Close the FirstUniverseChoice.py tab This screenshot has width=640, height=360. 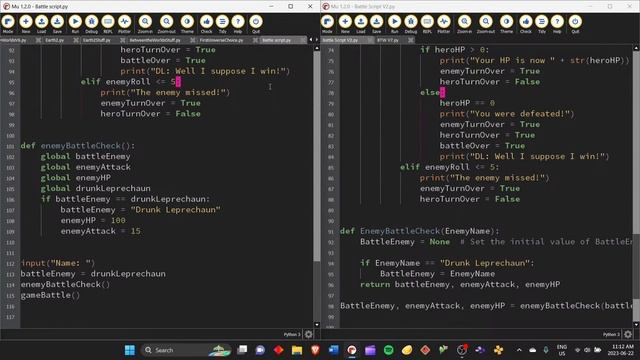point(255,40)
